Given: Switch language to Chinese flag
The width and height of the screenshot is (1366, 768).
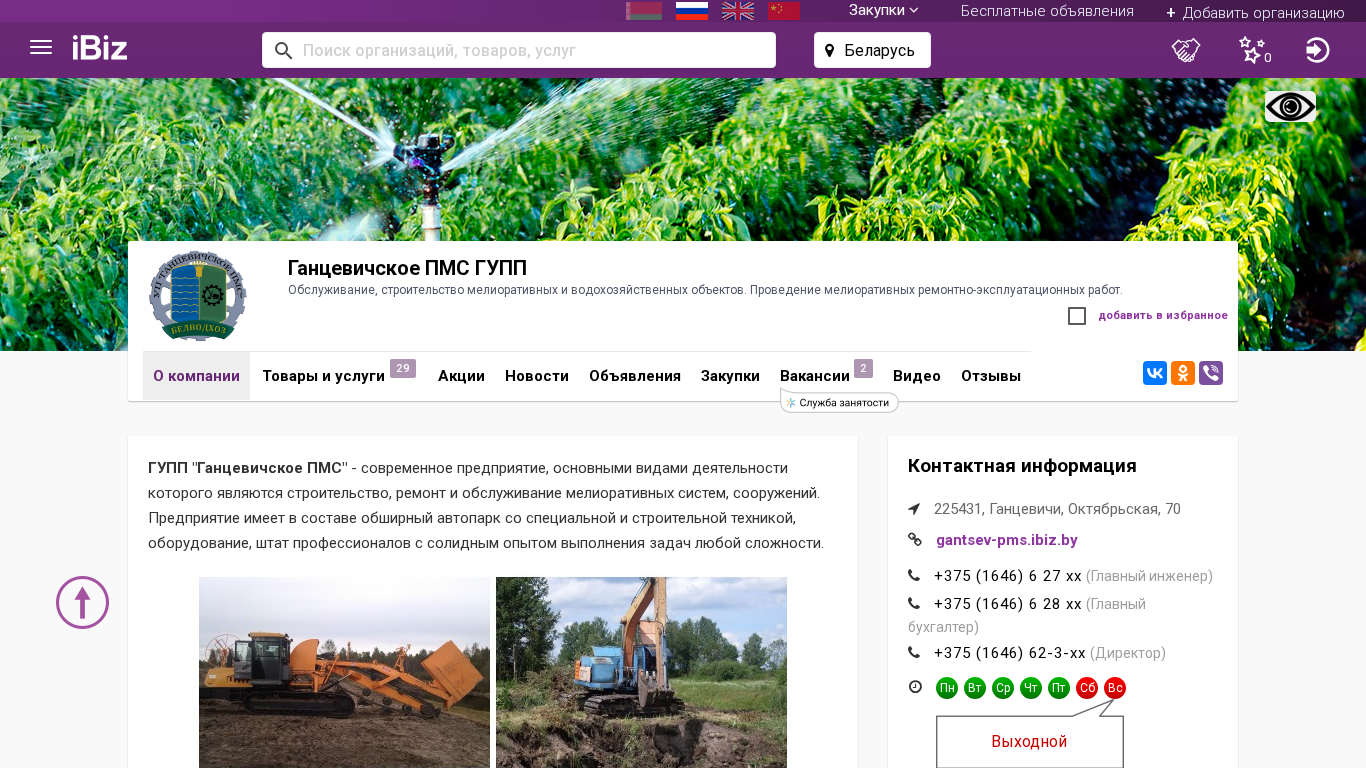Looking at the screenshot, I should click(784, 11).
